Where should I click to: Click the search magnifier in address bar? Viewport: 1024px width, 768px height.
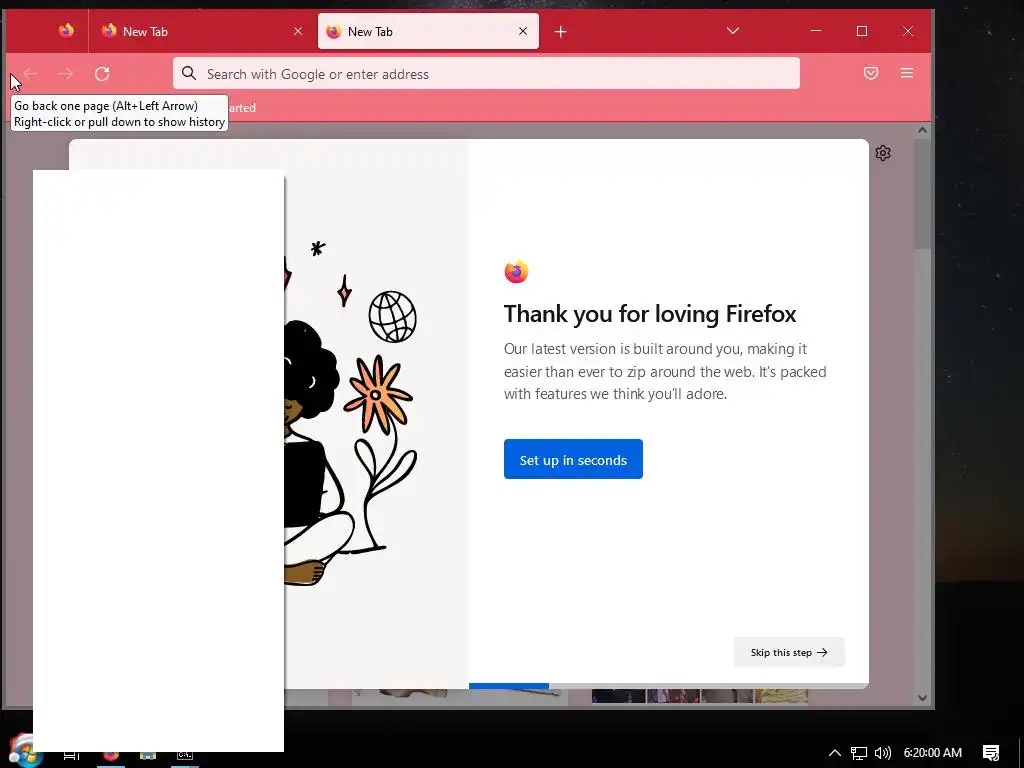coord(189,73)
